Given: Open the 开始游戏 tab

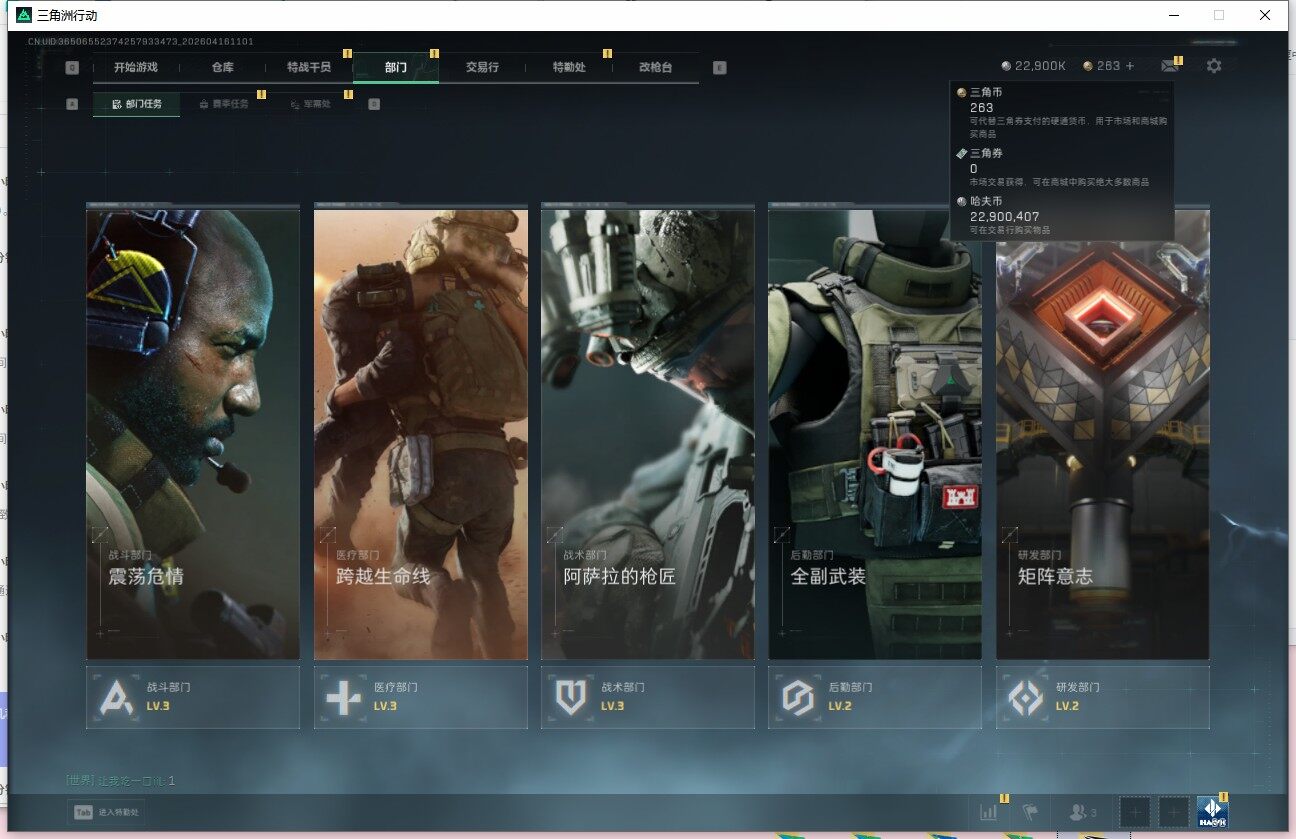Looking at the screenshot, I should (x=136, y=67).
